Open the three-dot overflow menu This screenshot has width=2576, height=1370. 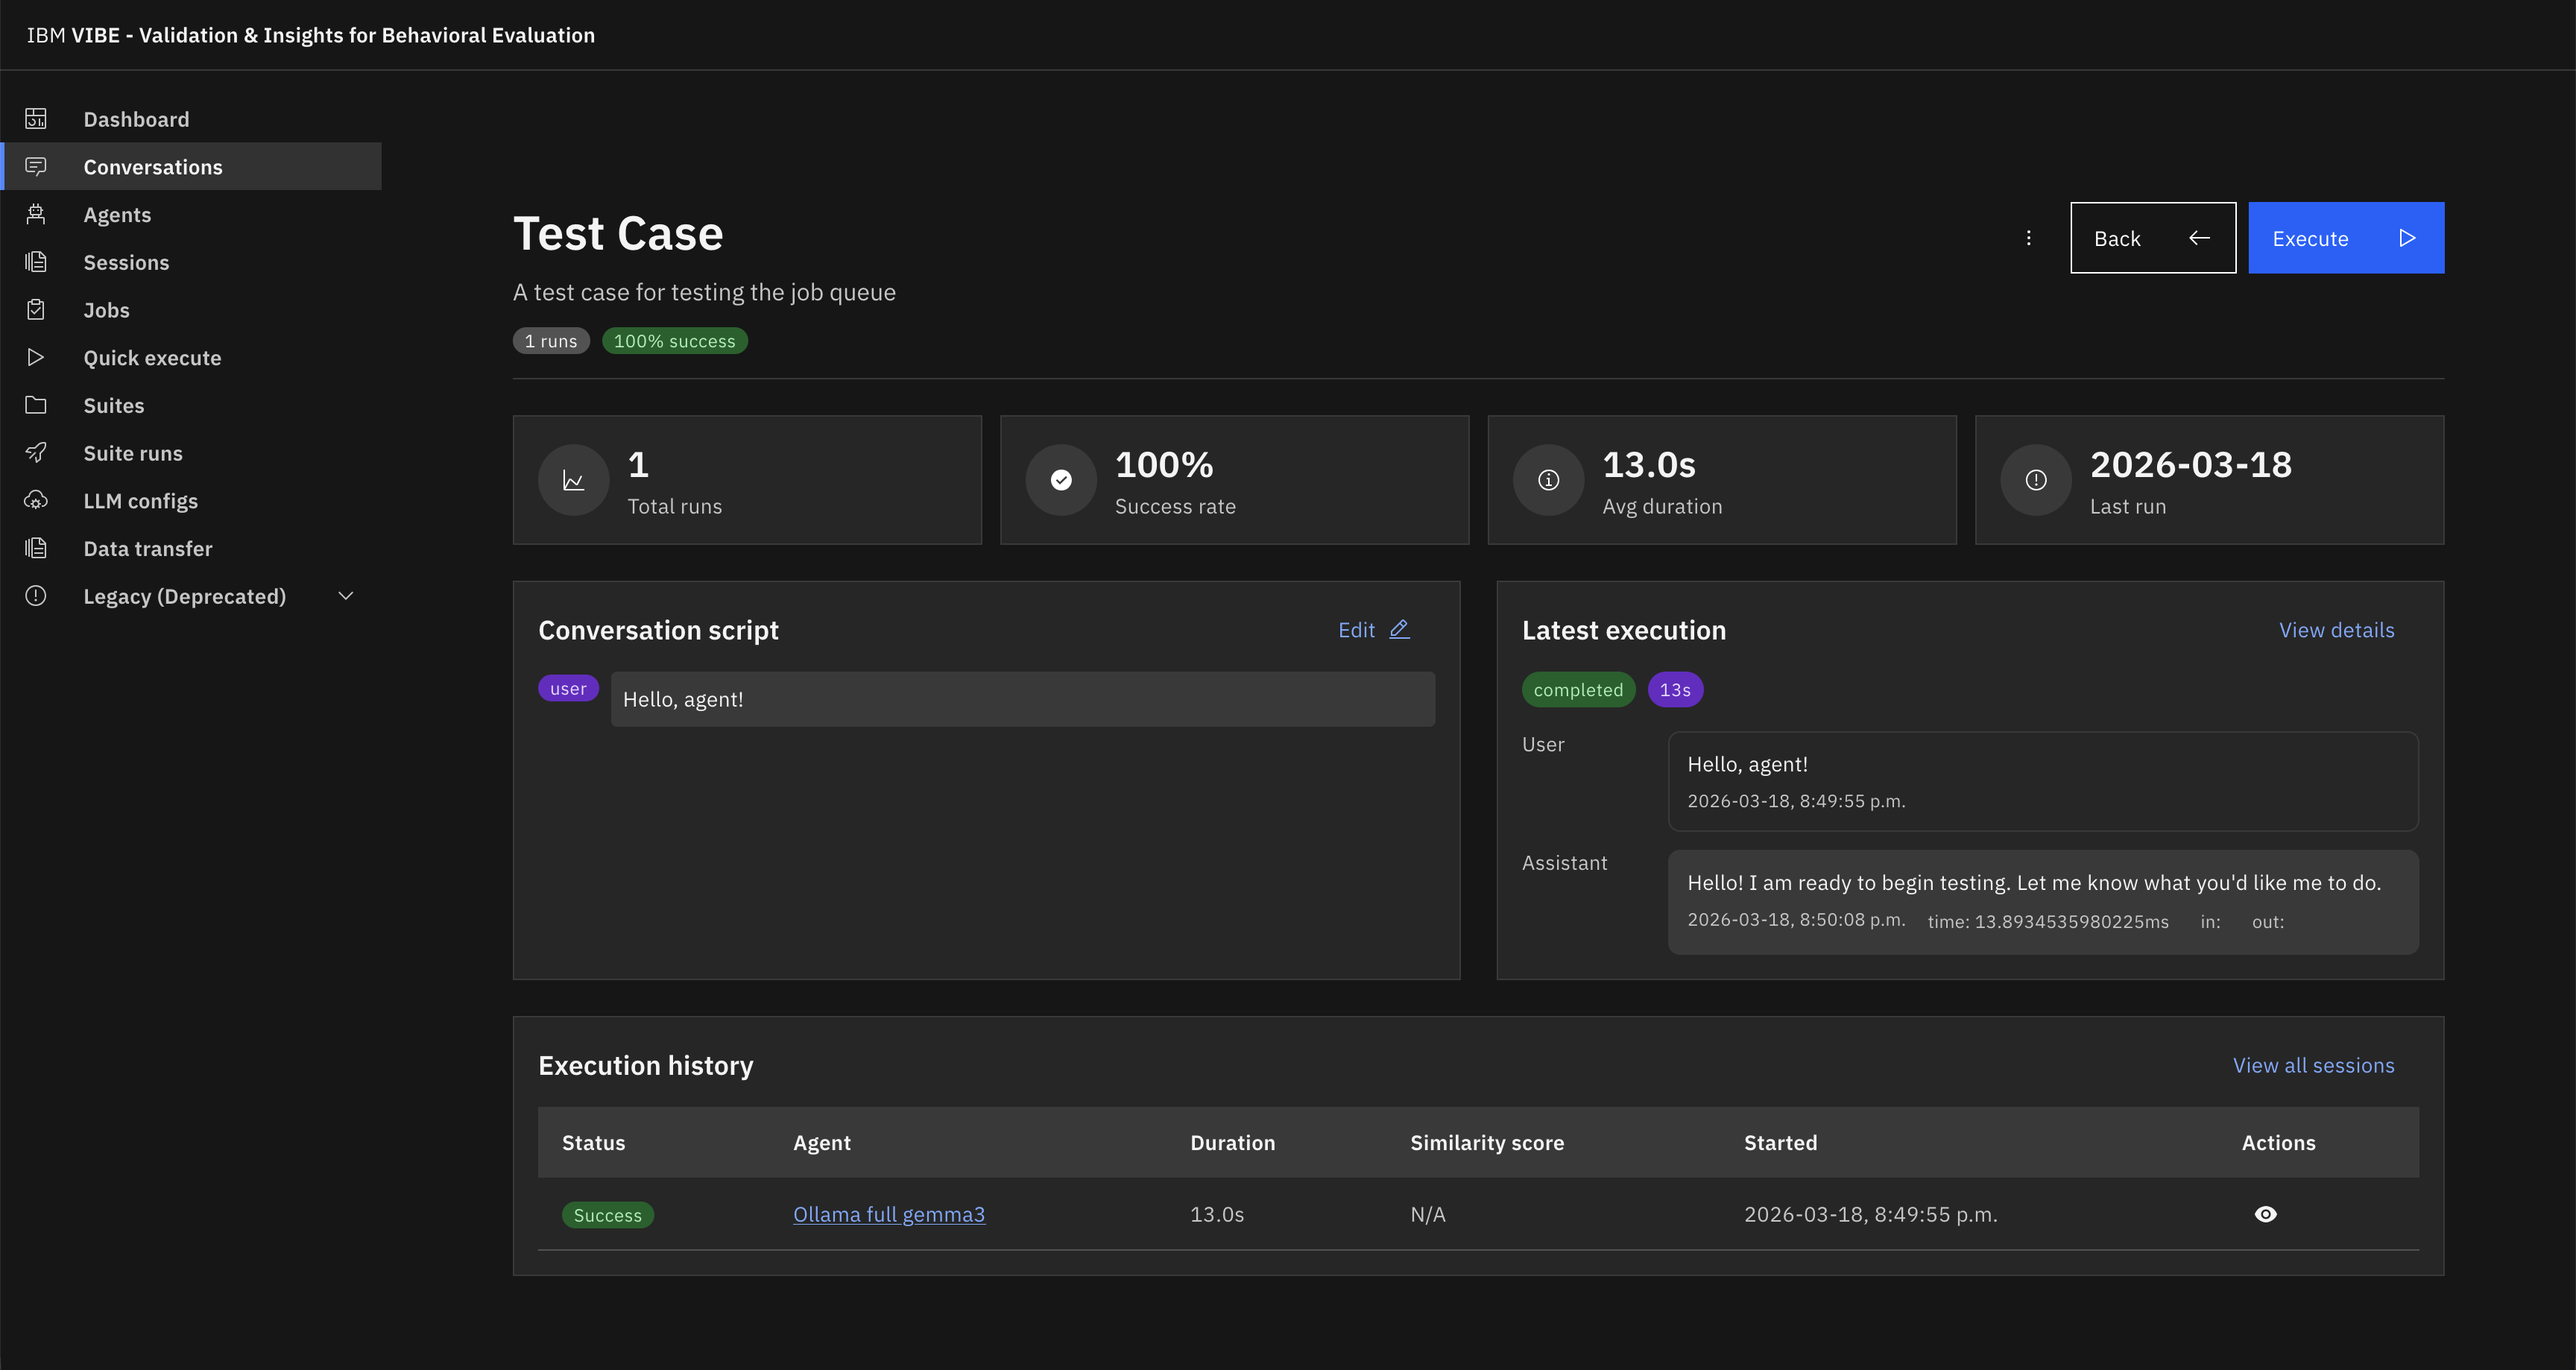(x=2028, y=238)
